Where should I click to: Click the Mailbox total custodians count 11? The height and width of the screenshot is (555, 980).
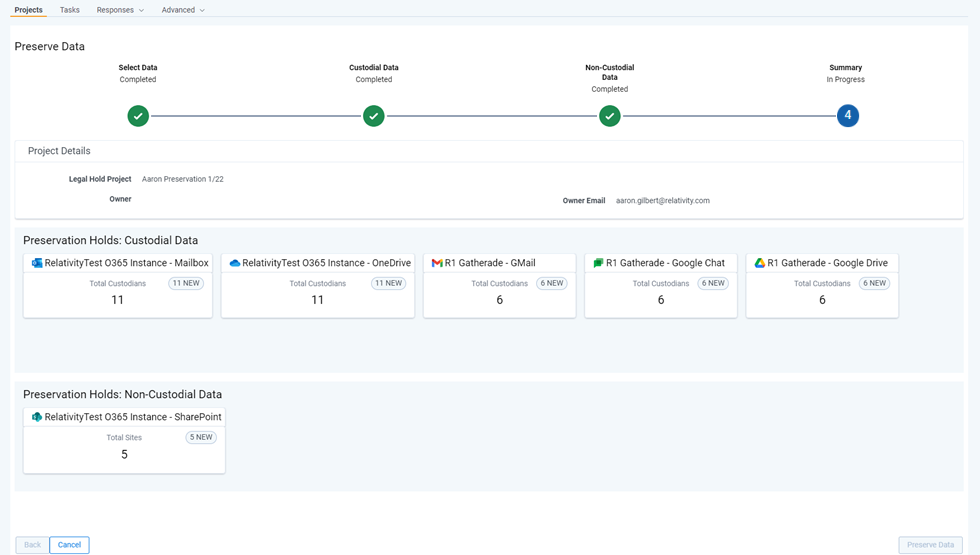118,300
